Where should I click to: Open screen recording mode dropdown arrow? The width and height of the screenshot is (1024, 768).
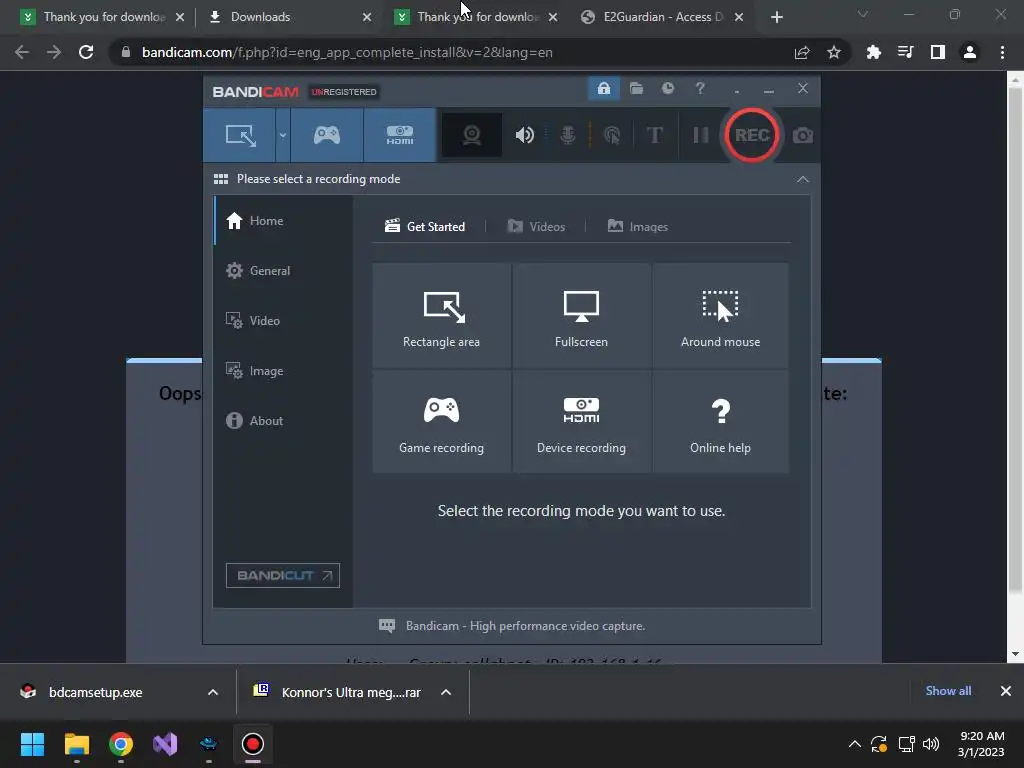pos(283,135)
